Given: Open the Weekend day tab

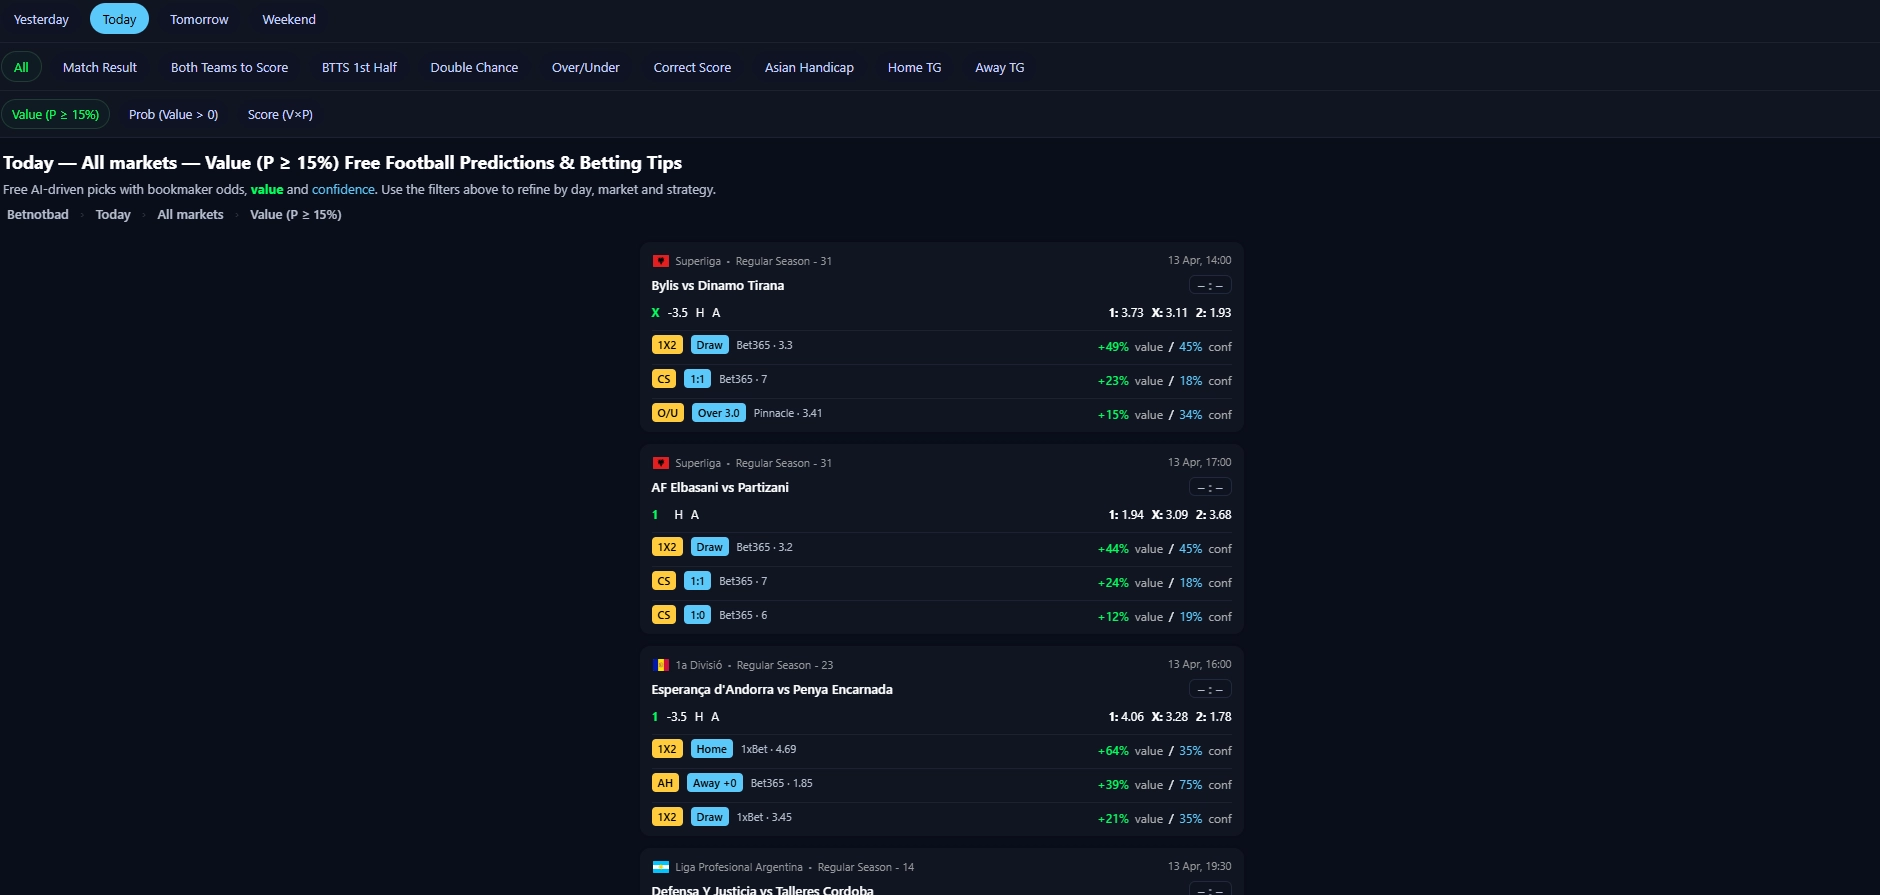Looking at the screenshot, I should pos(289,19).
